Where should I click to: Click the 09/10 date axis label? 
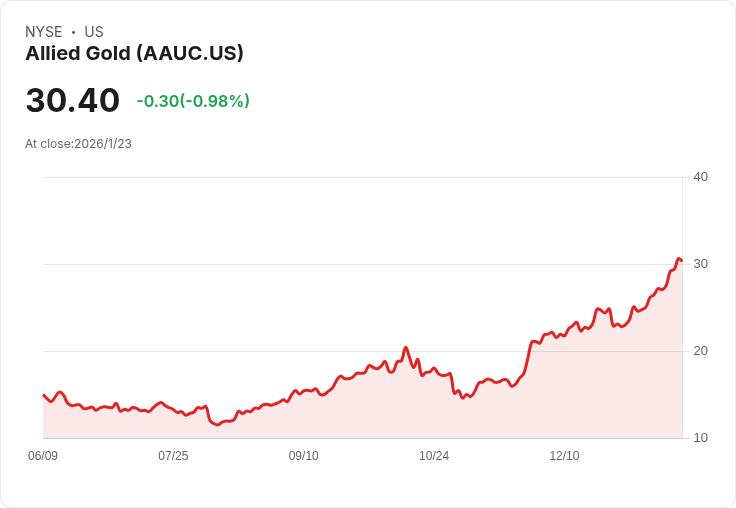click(303, 456)
